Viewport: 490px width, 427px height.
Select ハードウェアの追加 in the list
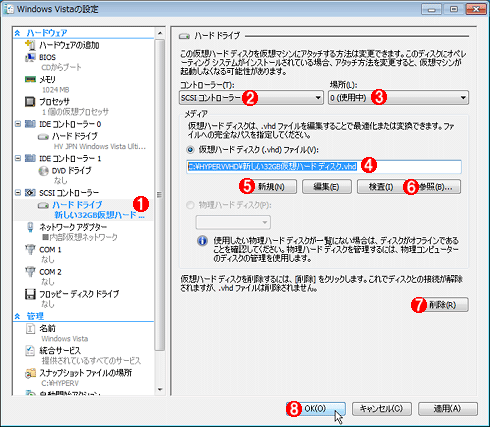coord(69,45)
